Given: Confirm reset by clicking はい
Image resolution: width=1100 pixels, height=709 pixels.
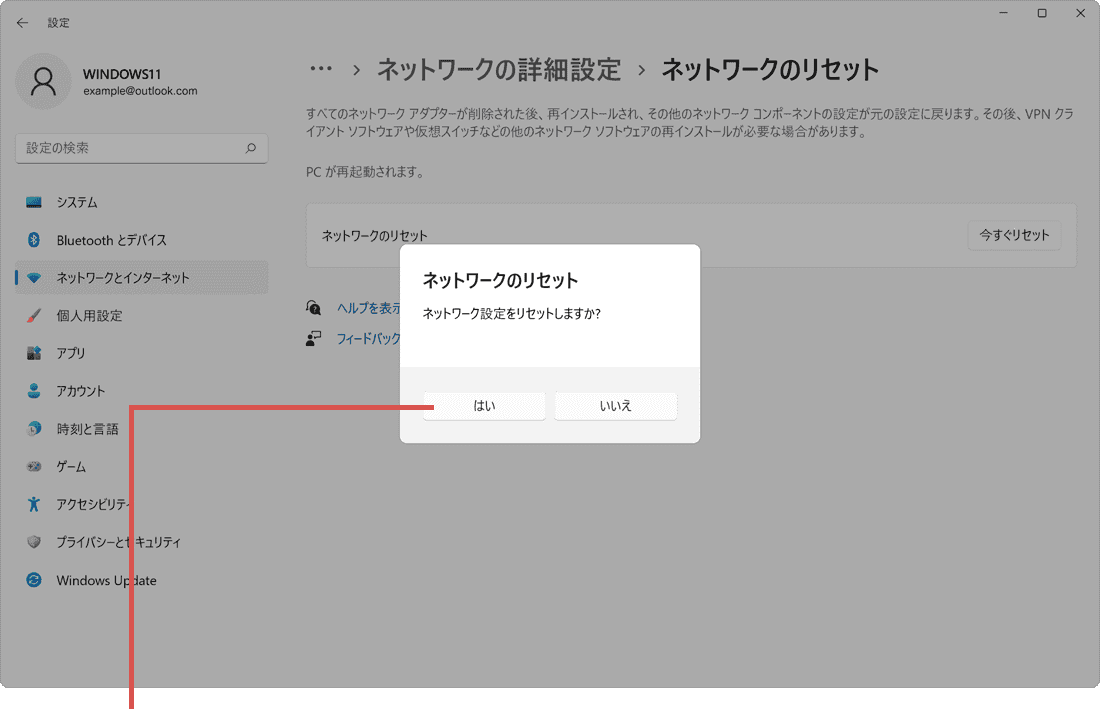Looking at the screenshot, I should tap(484, 405).
